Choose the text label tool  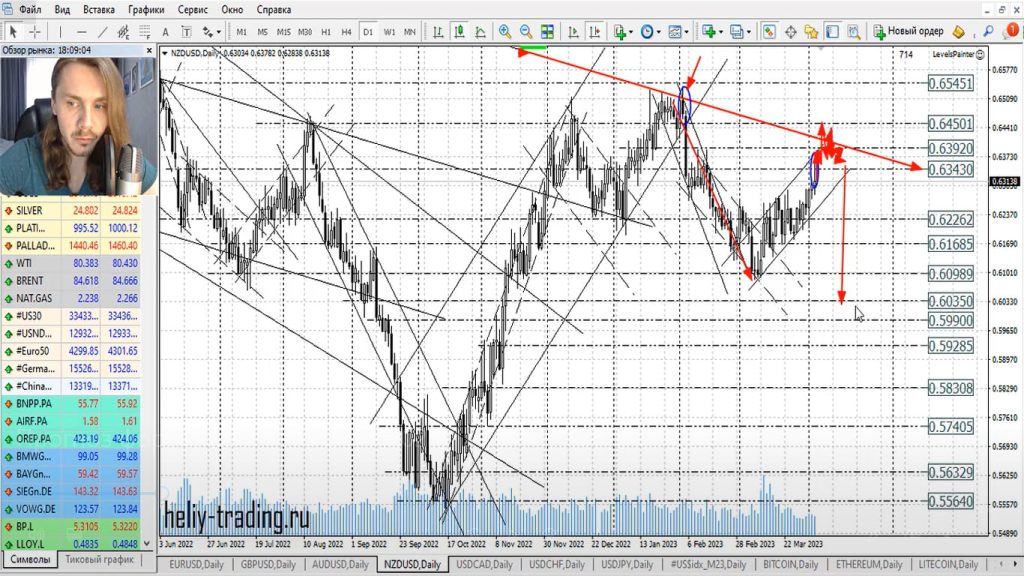[x=165, y=31]
